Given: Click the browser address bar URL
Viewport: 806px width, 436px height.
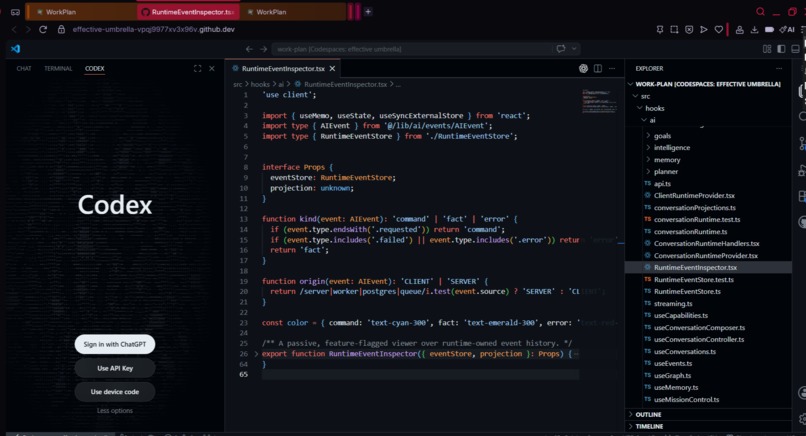Looking at the screenshot, I should [153, 29].
